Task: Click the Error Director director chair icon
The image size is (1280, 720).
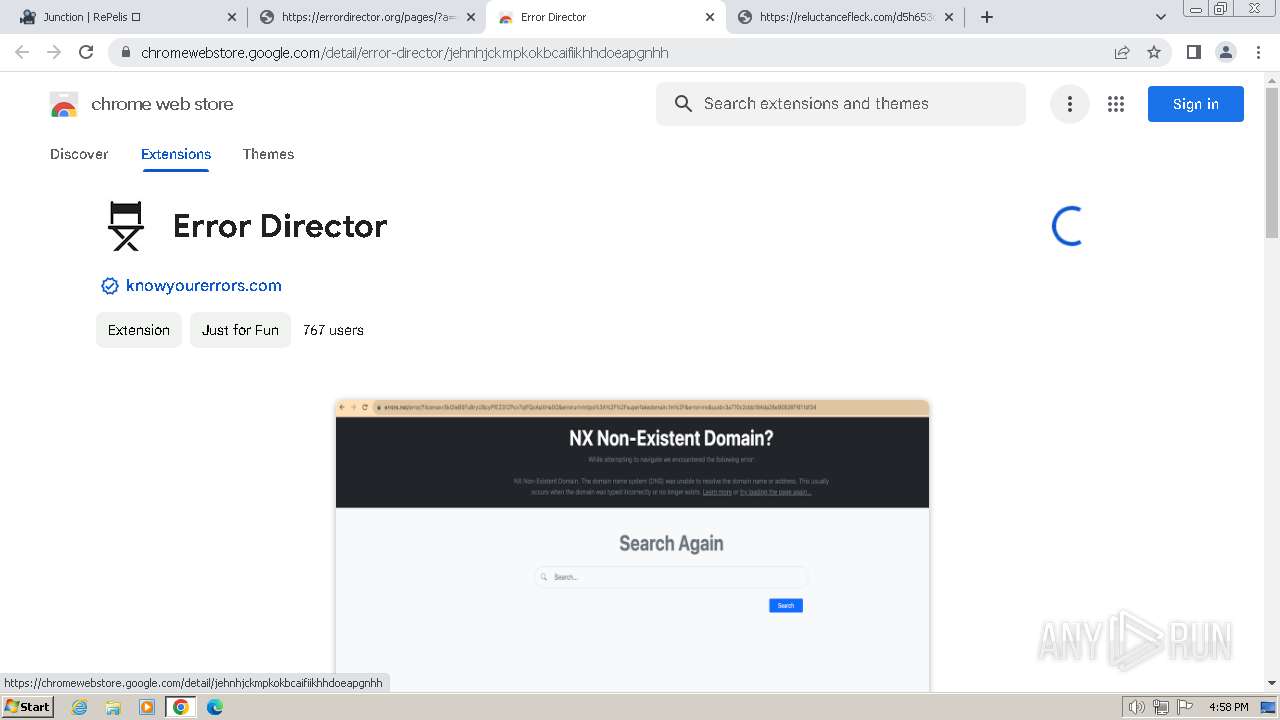Action: (x=126, y=226)
